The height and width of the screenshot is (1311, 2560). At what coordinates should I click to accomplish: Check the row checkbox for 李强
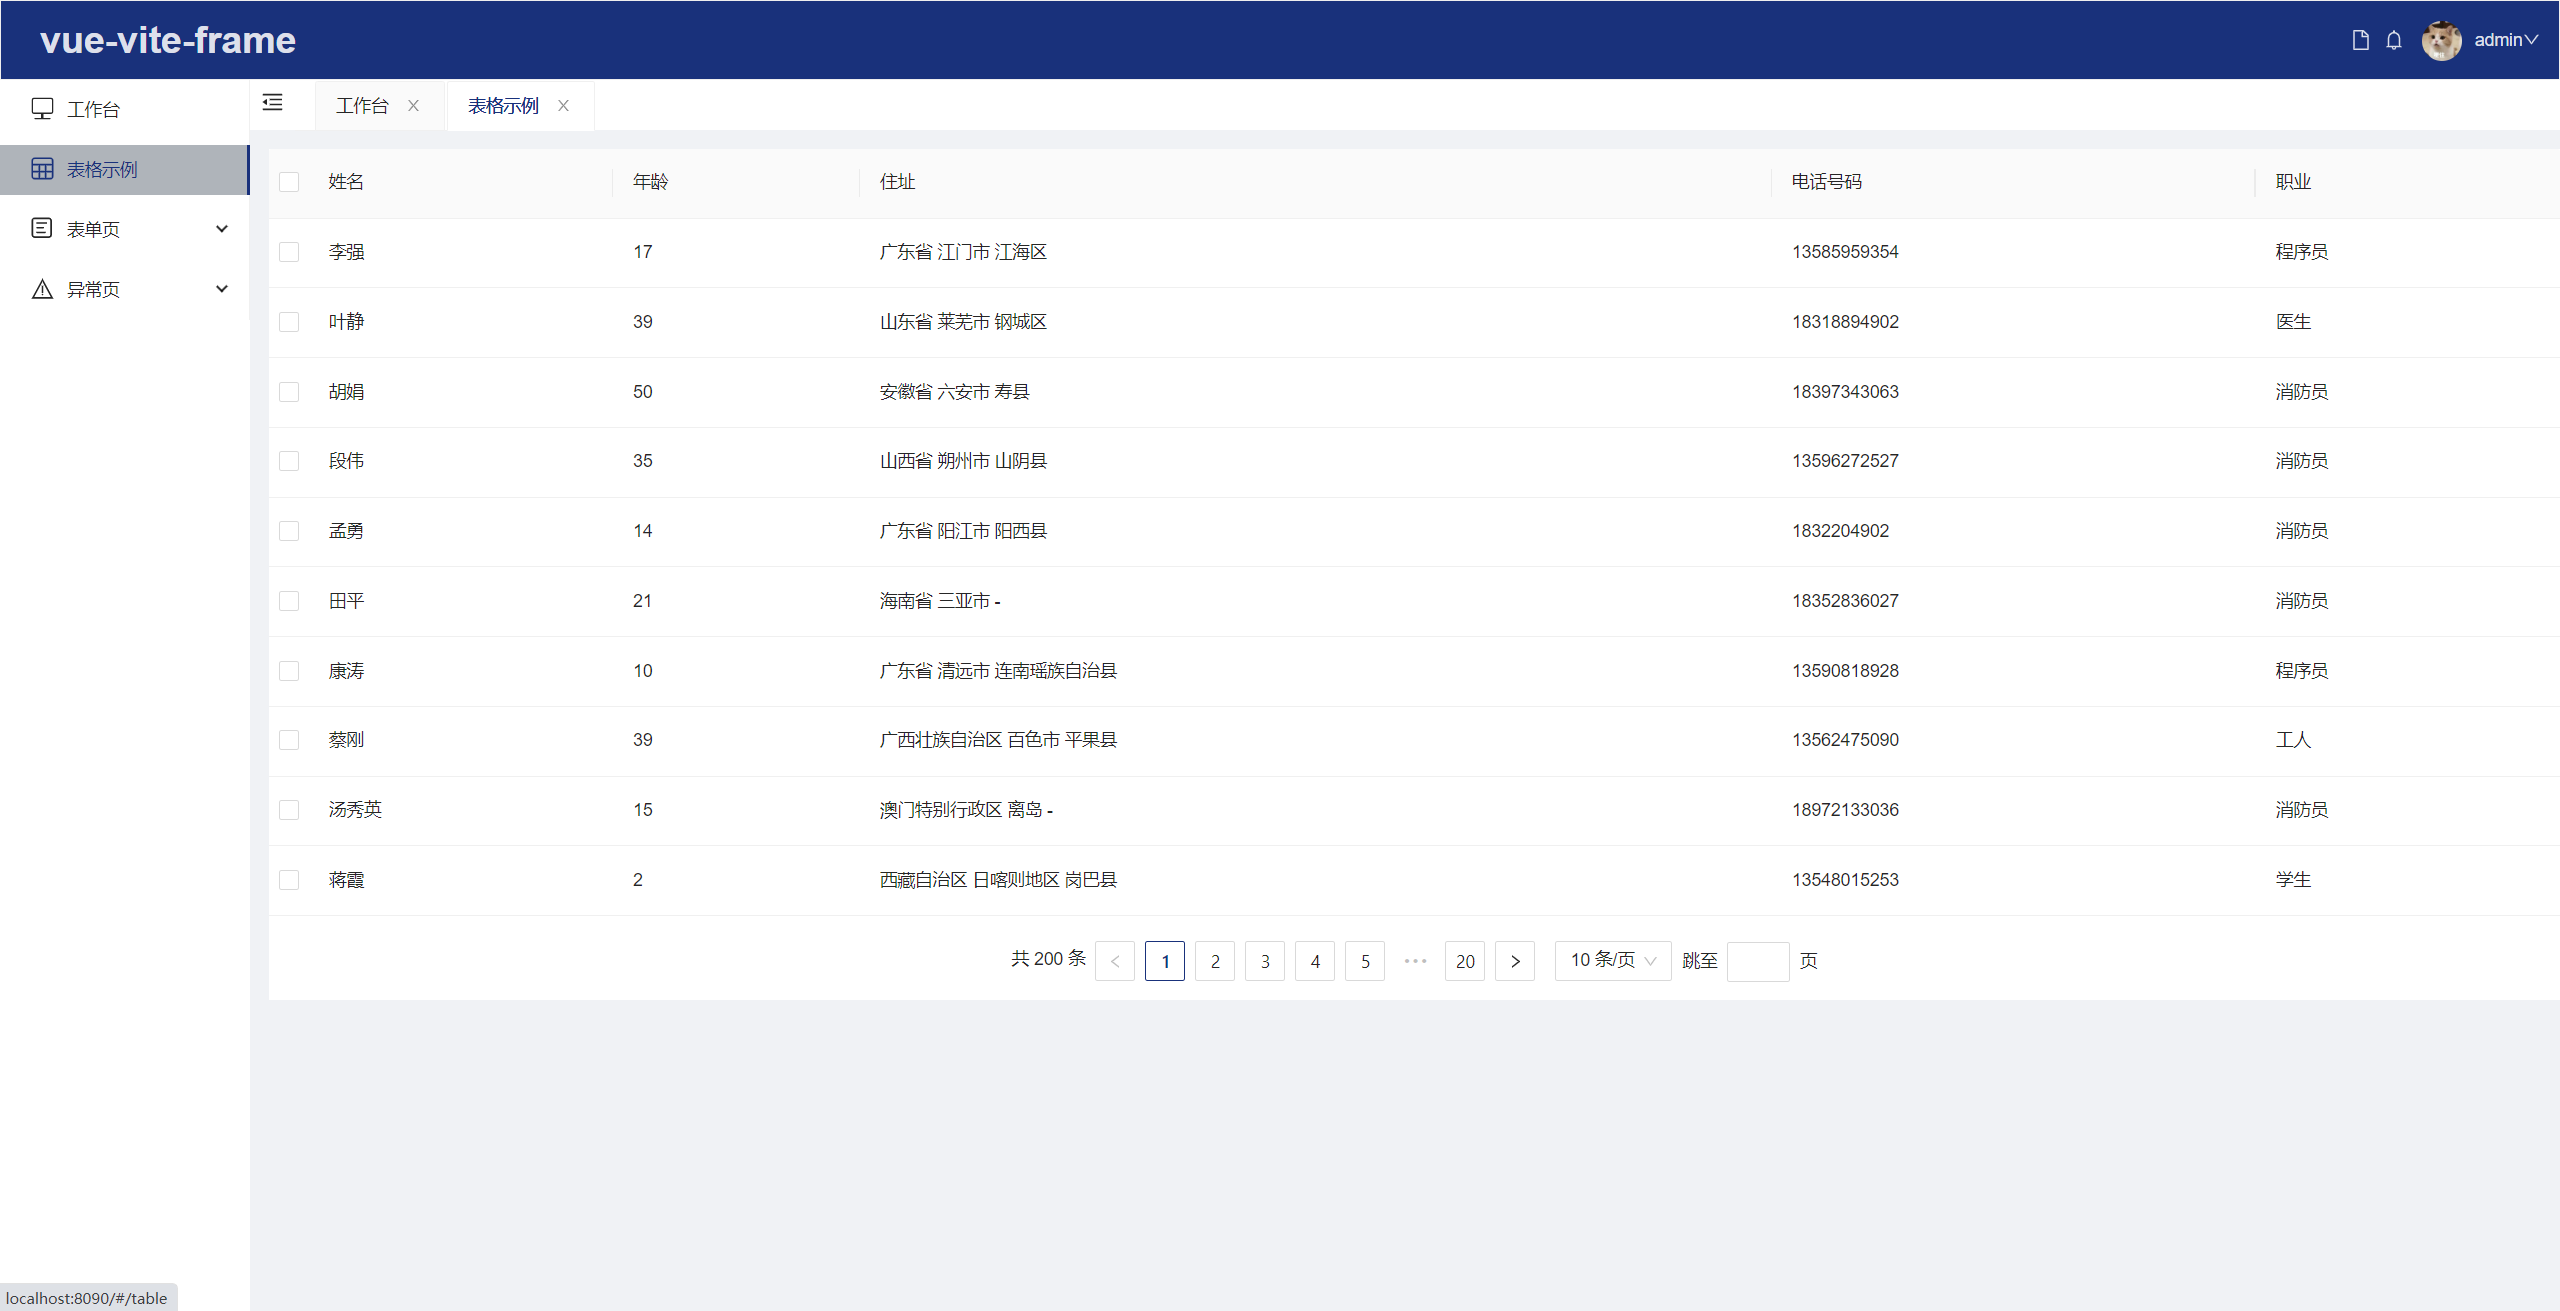(x=289, y=252)
